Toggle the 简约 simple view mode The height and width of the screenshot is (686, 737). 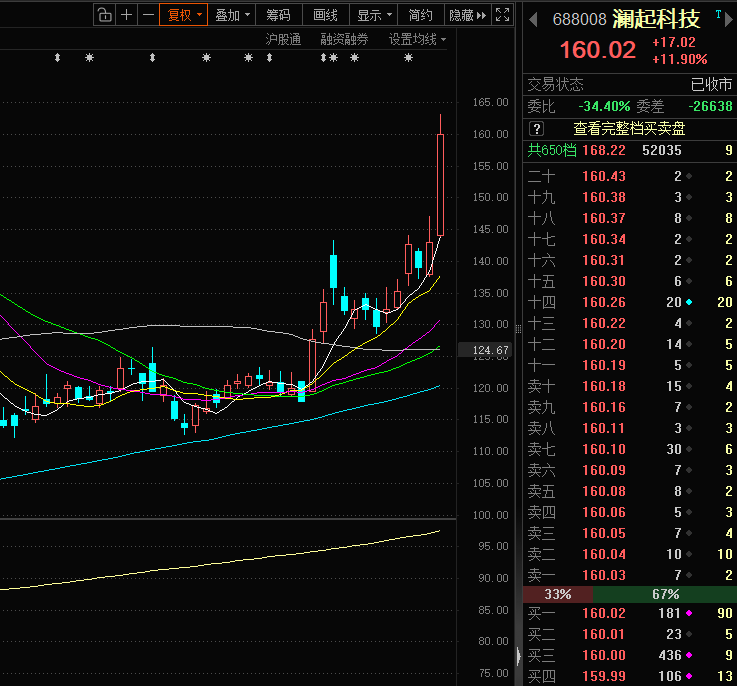click(x=421, y=15)
